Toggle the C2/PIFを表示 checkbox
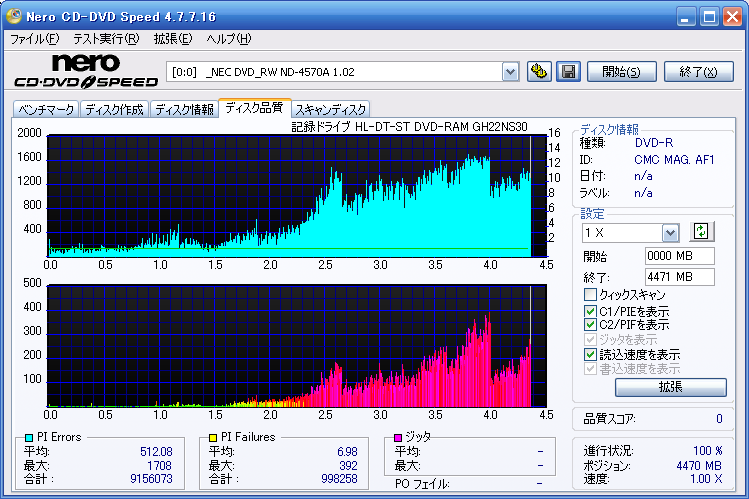Viewport: 749px width, 499px height. pyautogui.click(x=590, y=325)
